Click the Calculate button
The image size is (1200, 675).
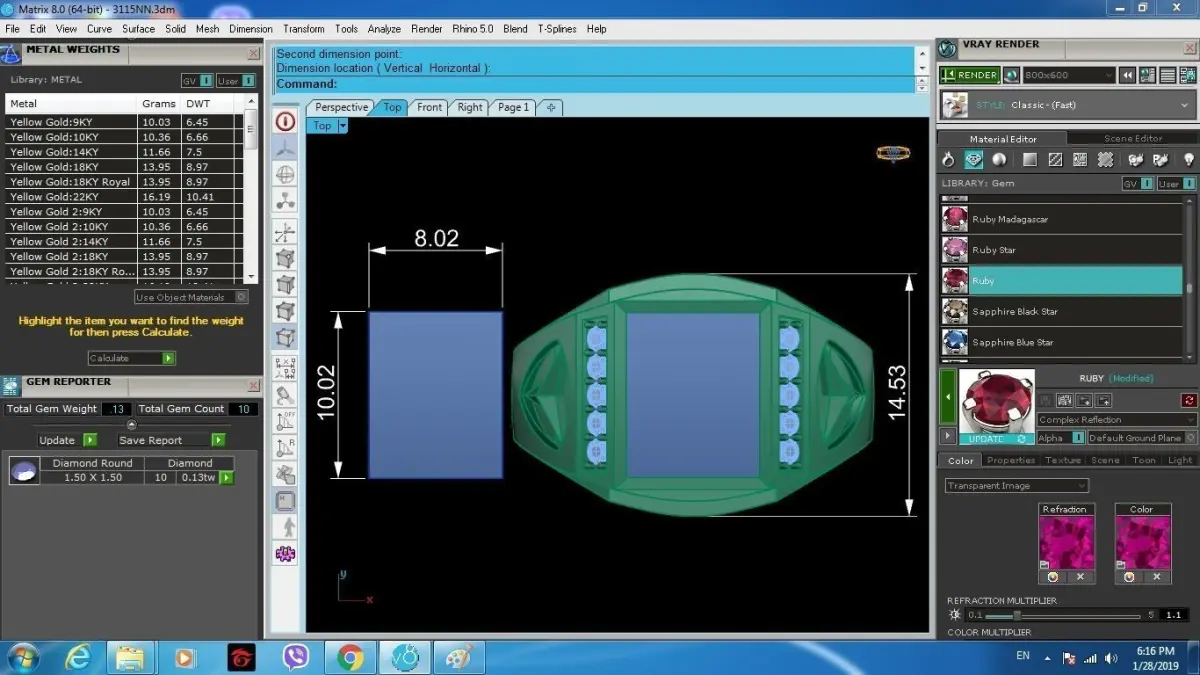[132, 358]
